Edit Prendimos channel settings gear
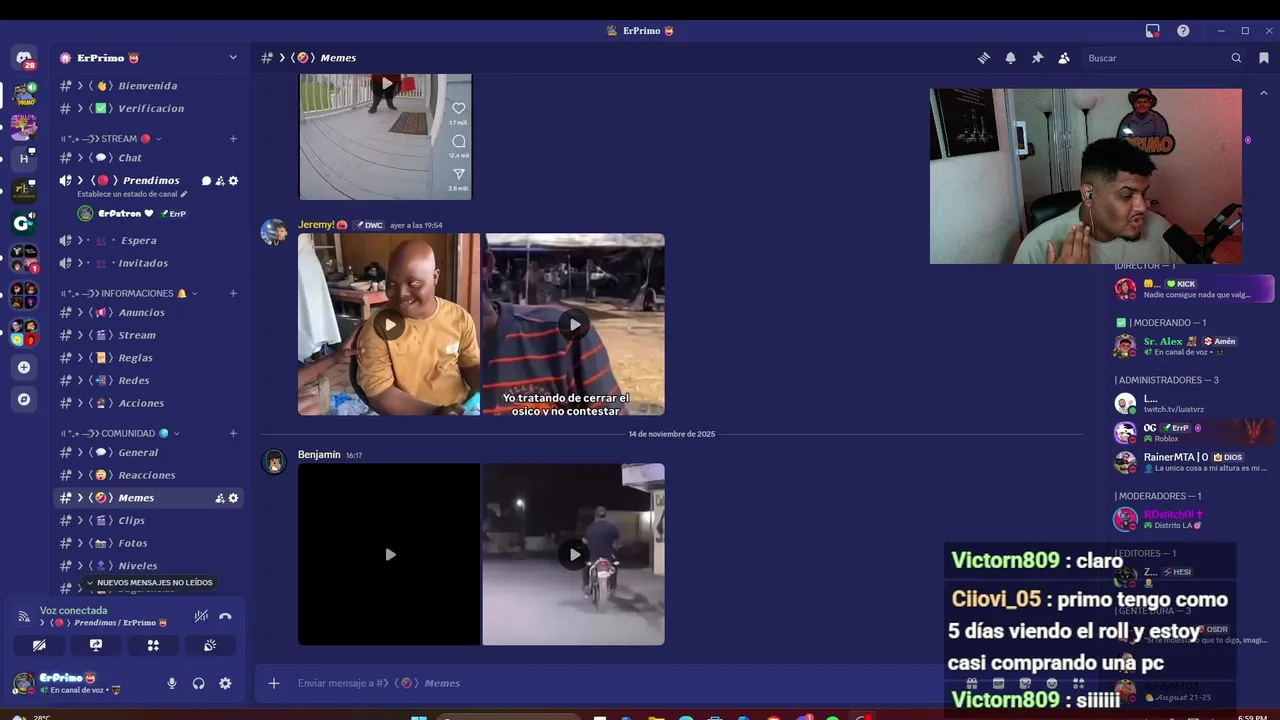 click(233, 181)
